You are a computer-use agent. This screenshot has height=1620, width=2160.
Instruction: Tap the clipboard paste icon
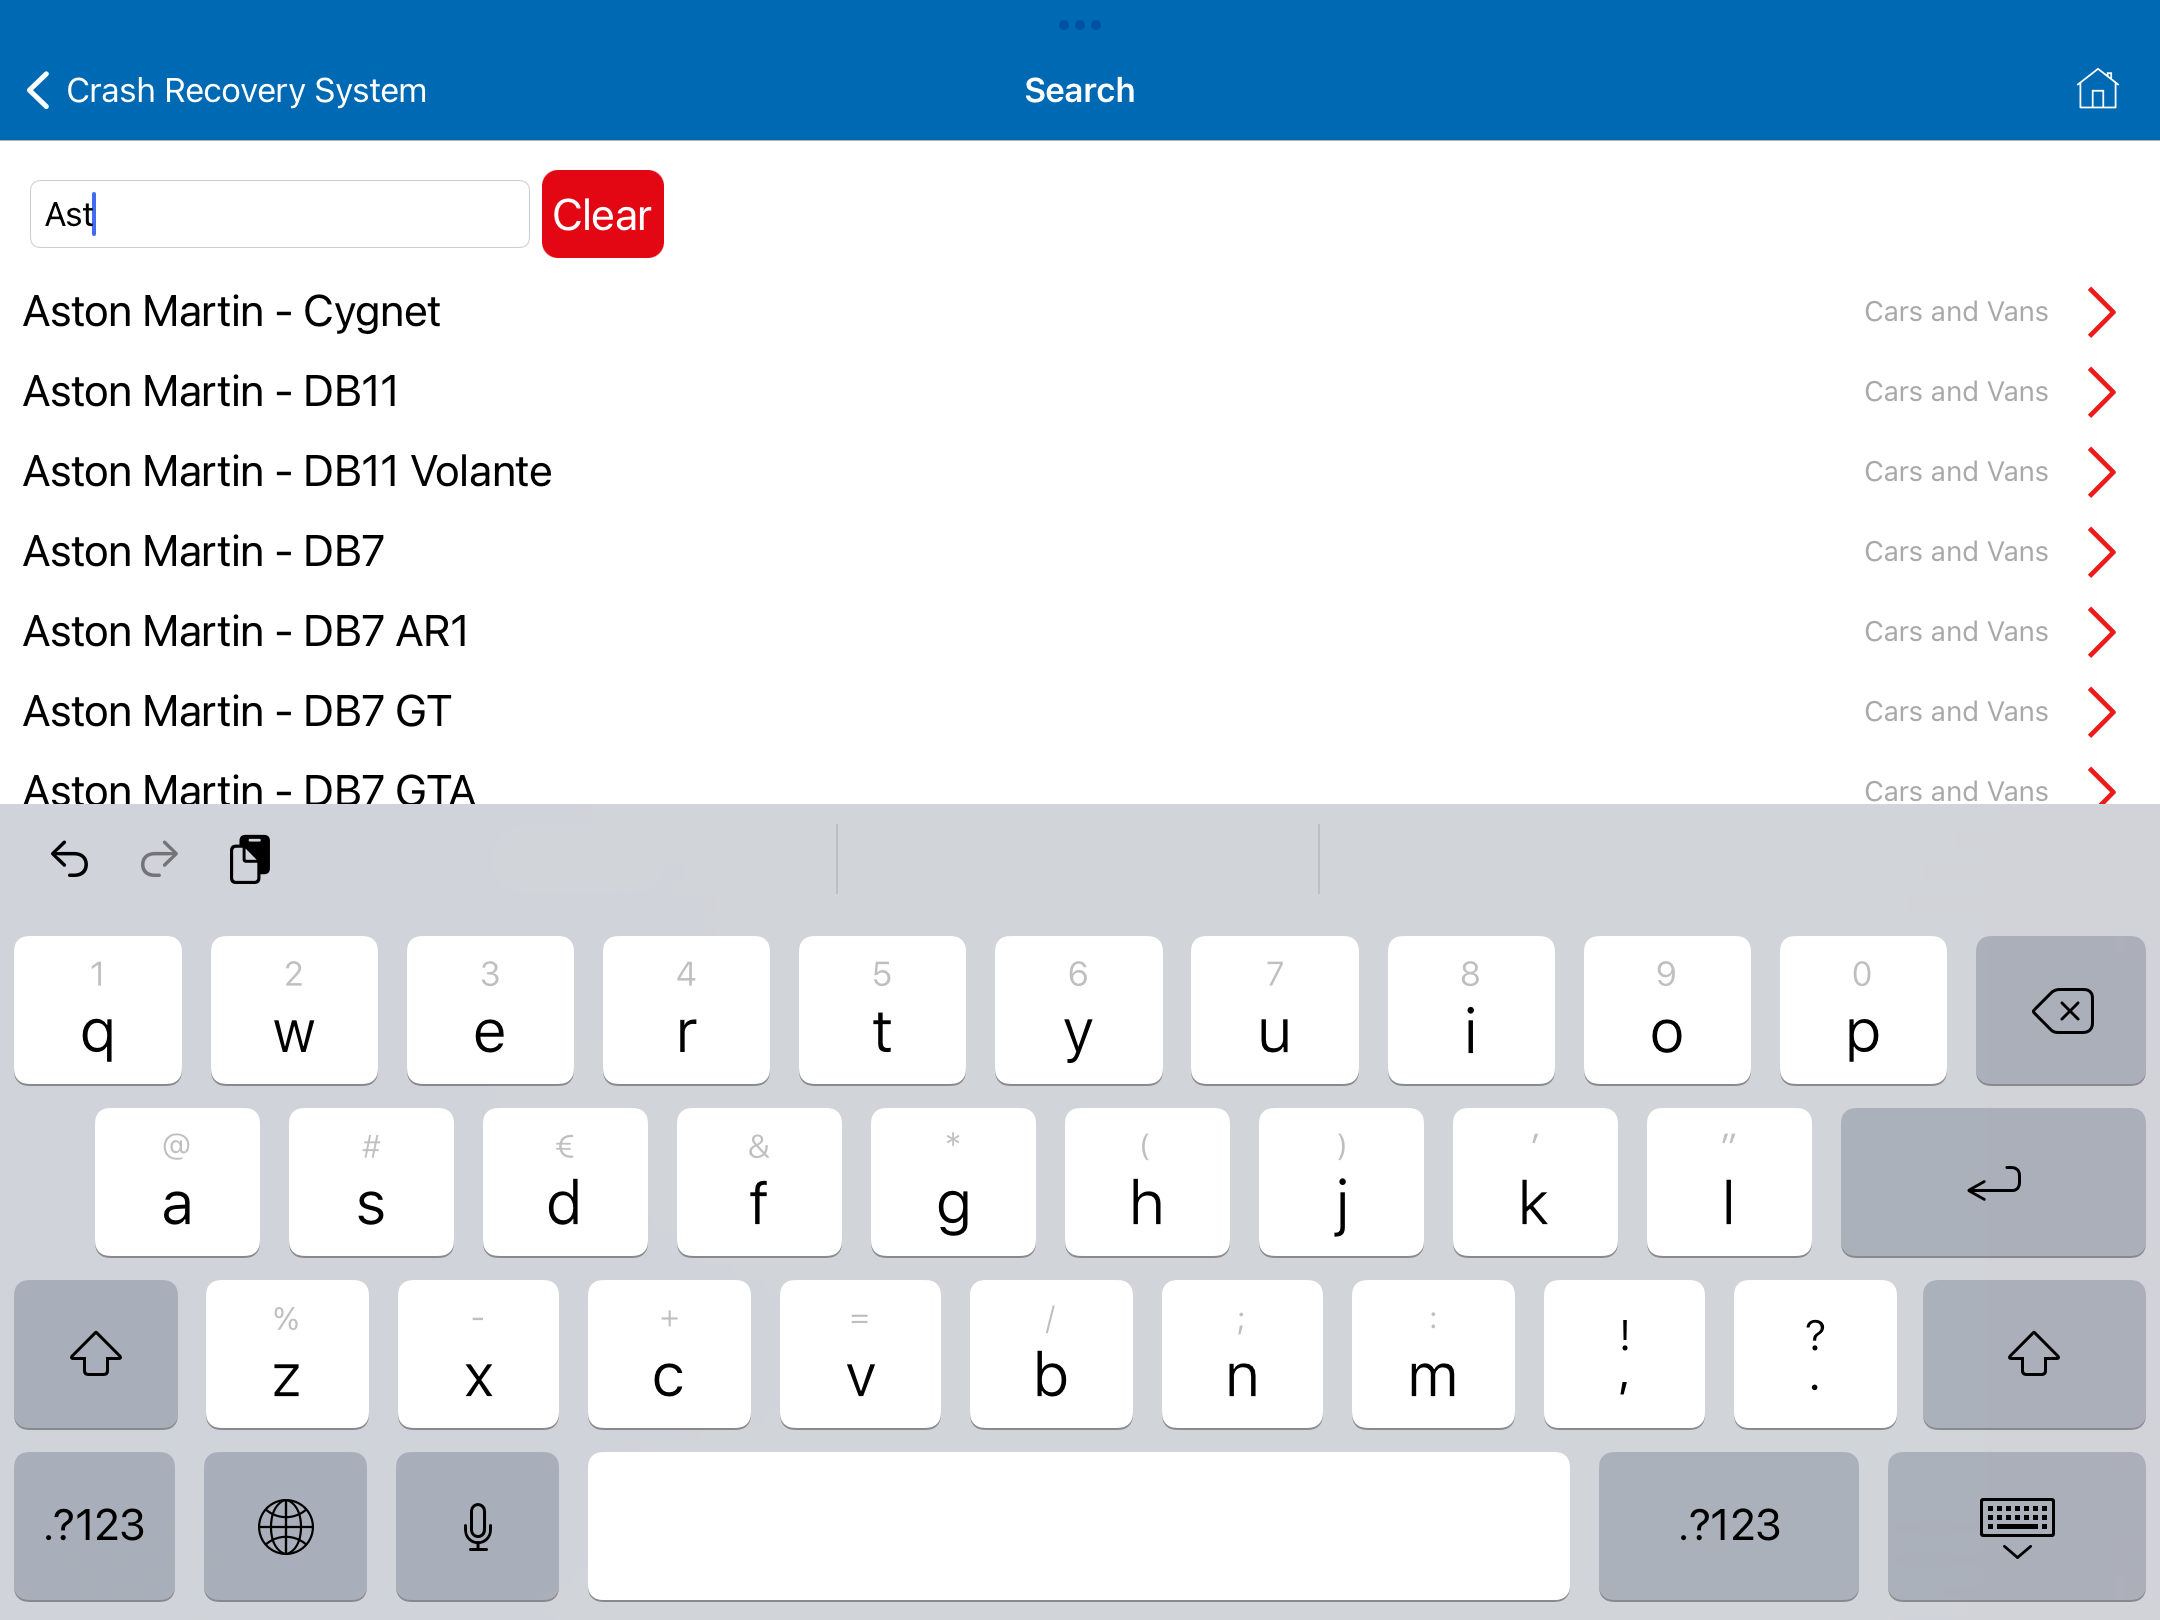[x=250, y=859]
